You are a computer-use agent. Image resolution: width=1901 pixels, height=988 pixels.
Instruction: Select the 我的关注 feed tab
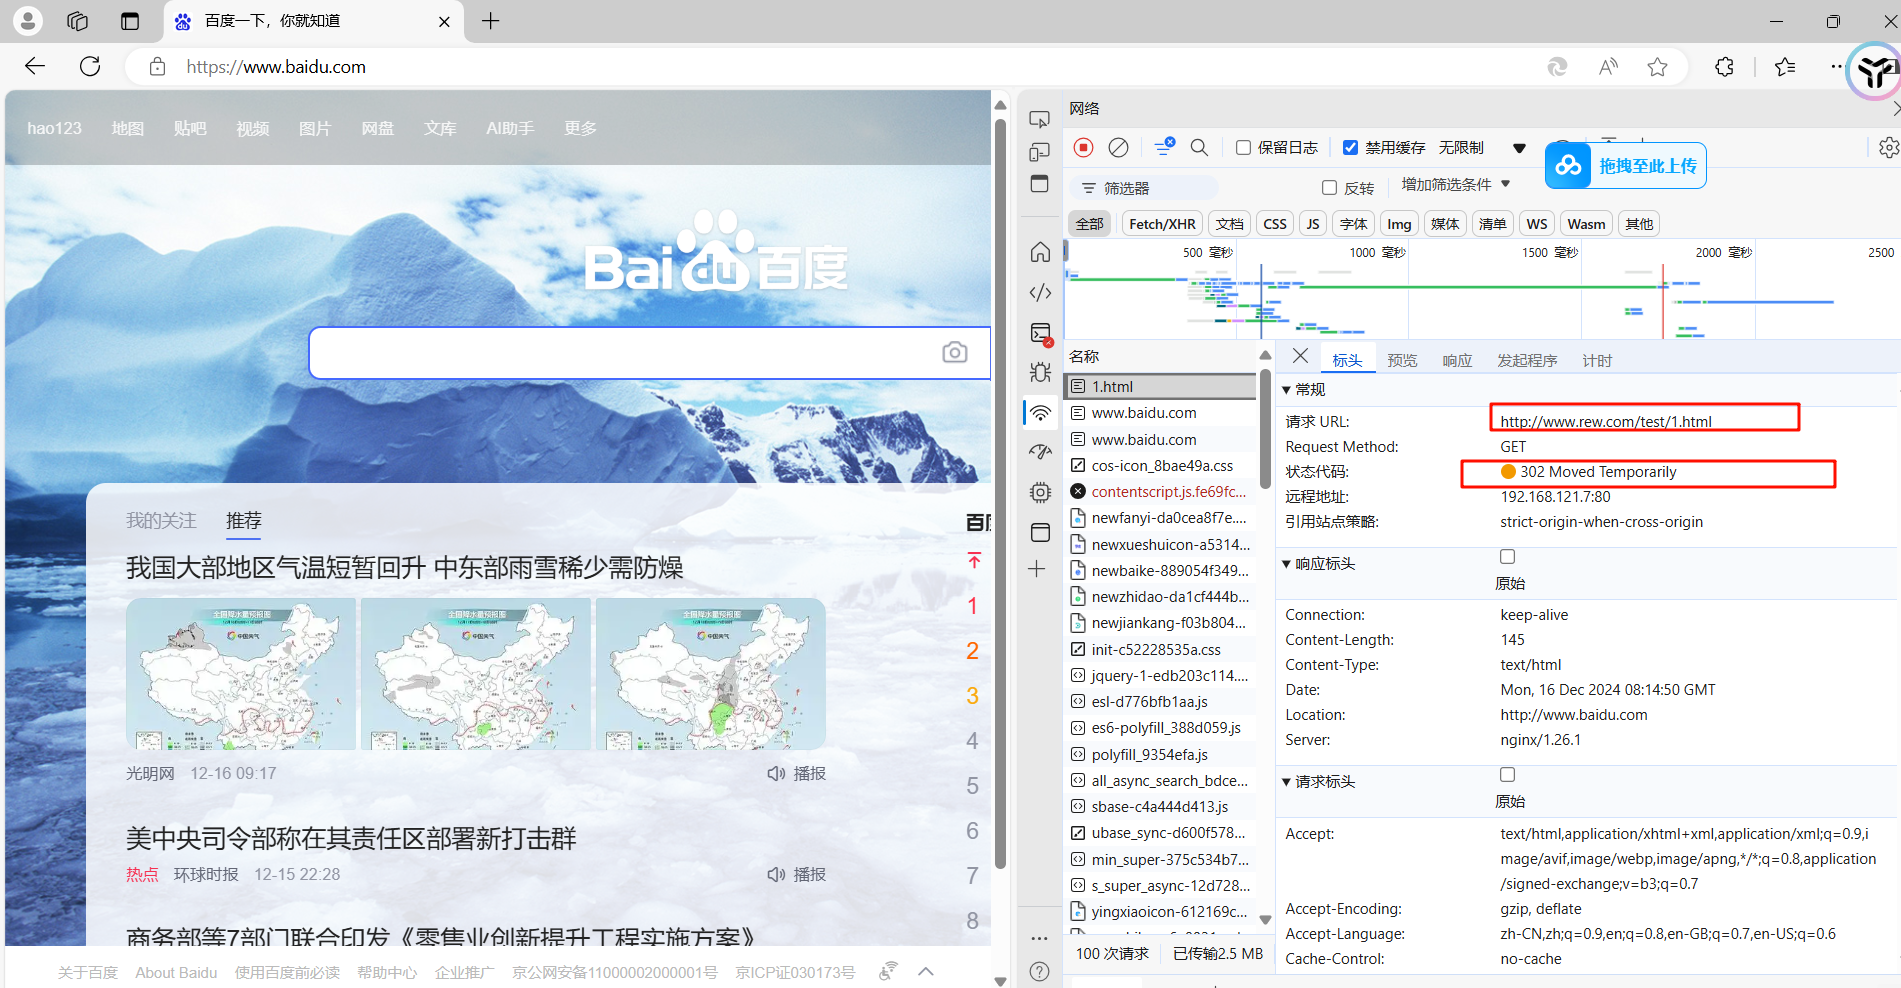(x=161, y=520)
